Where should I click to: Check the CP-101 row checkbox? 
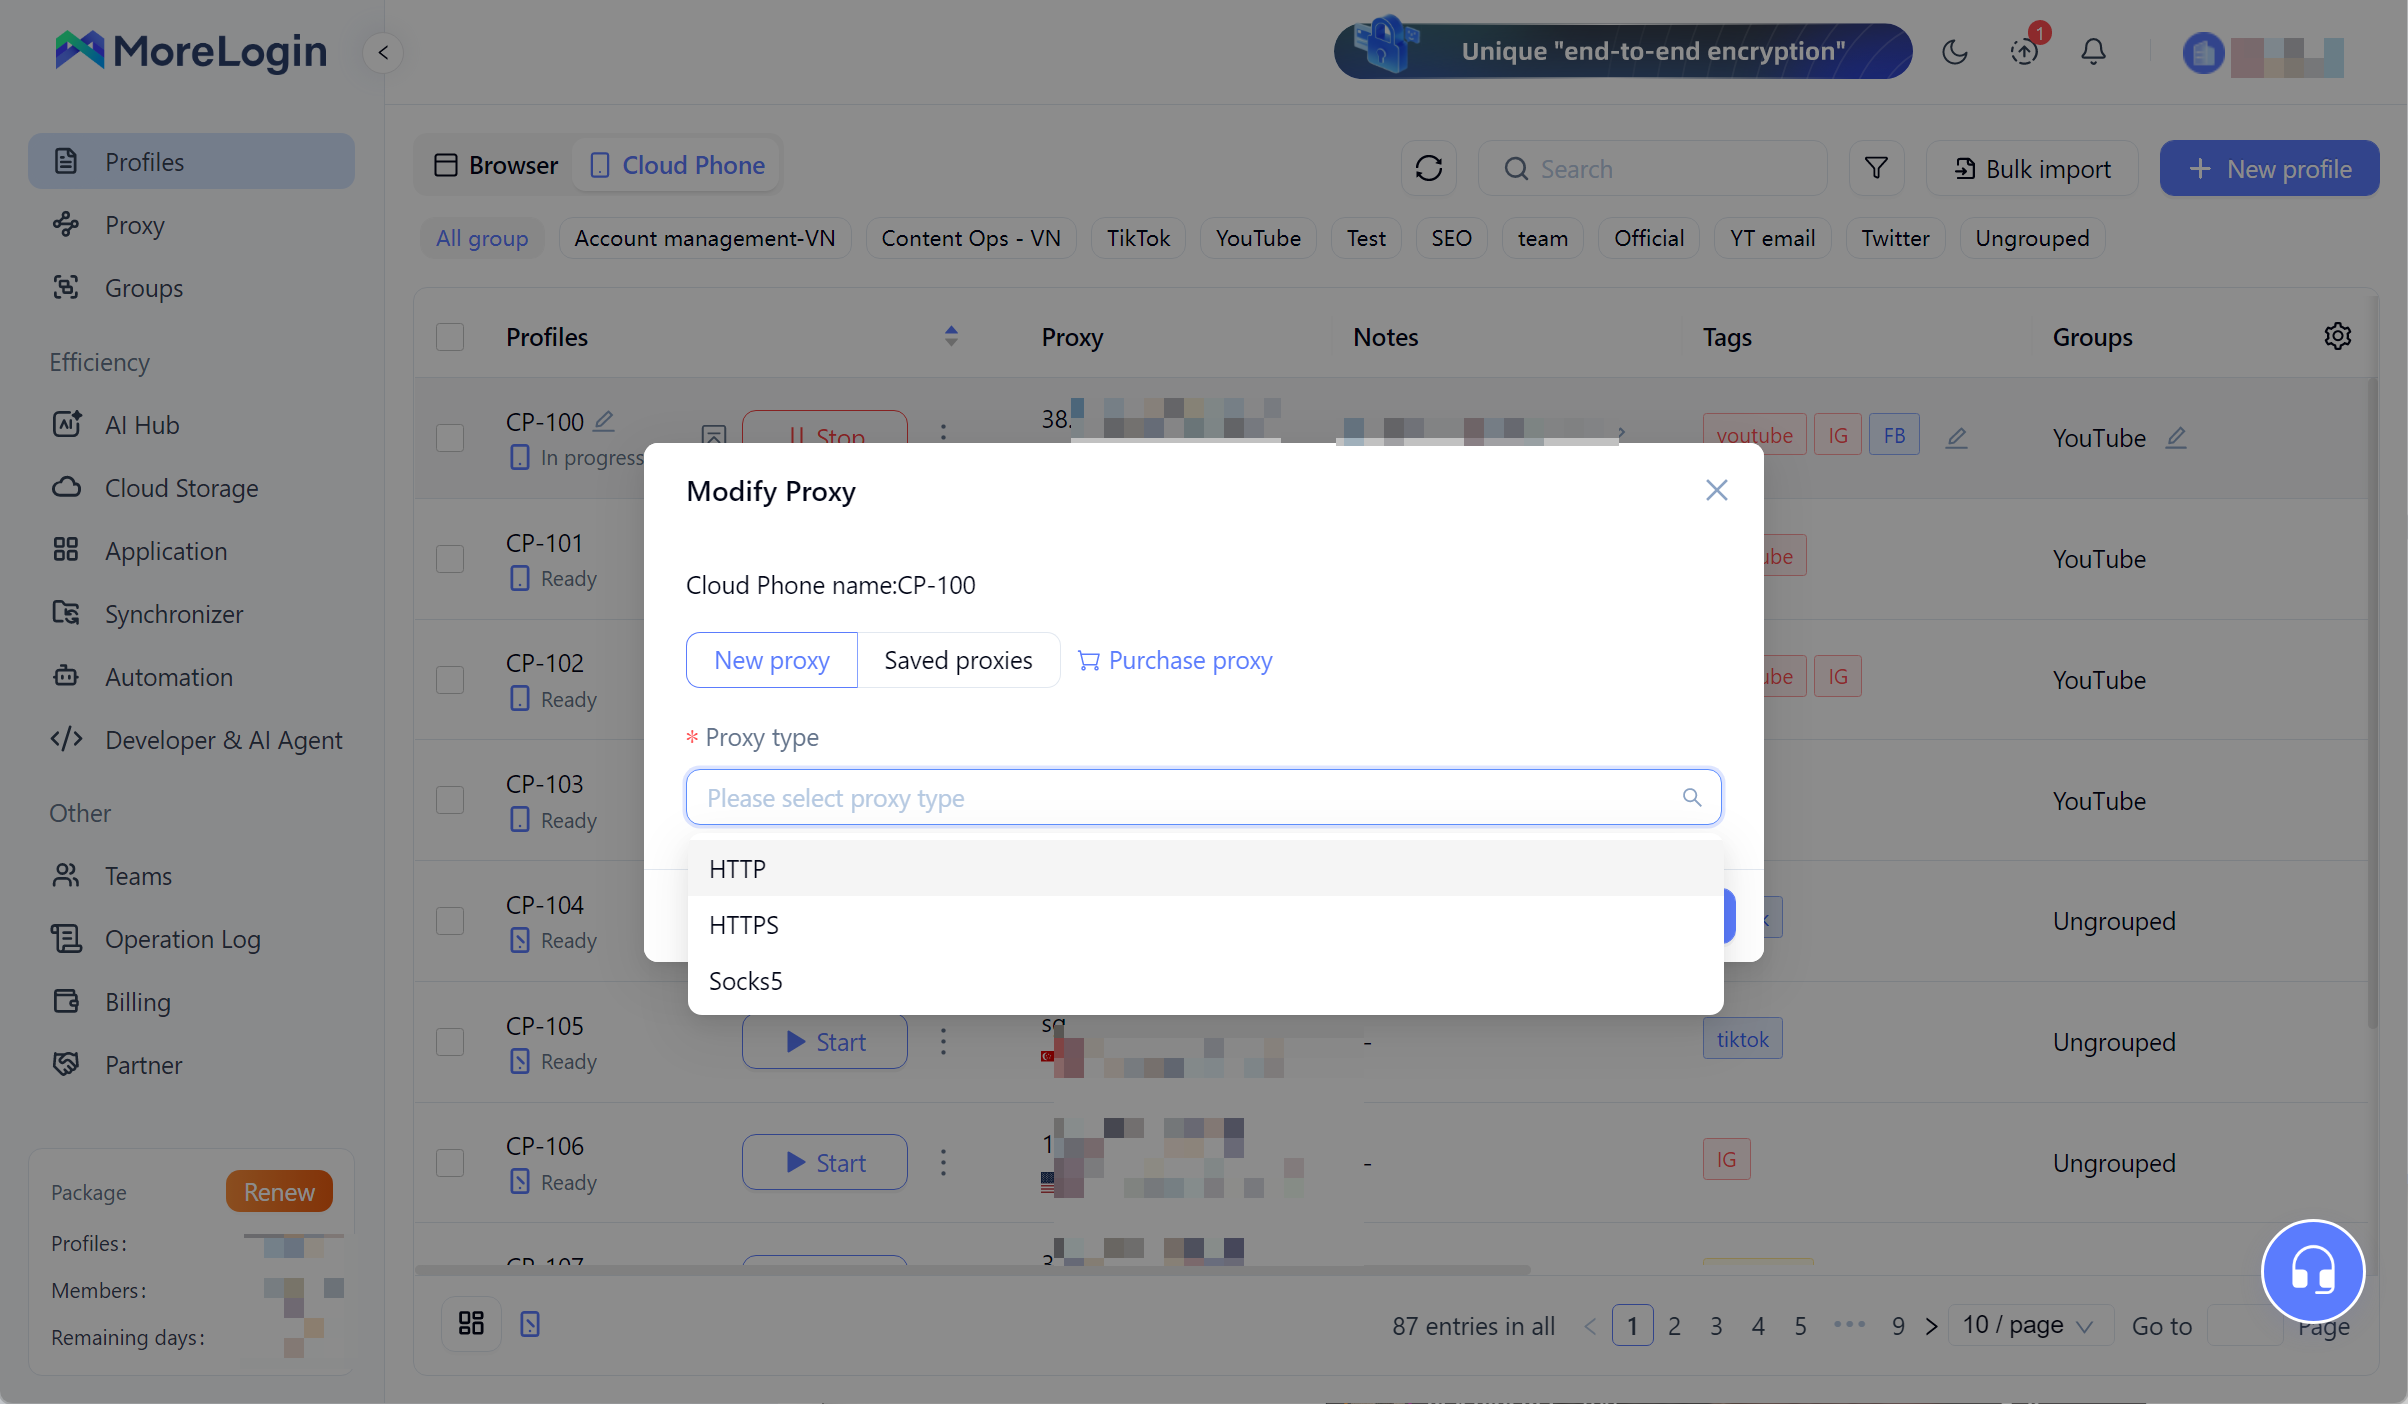[x=450, y=559]
